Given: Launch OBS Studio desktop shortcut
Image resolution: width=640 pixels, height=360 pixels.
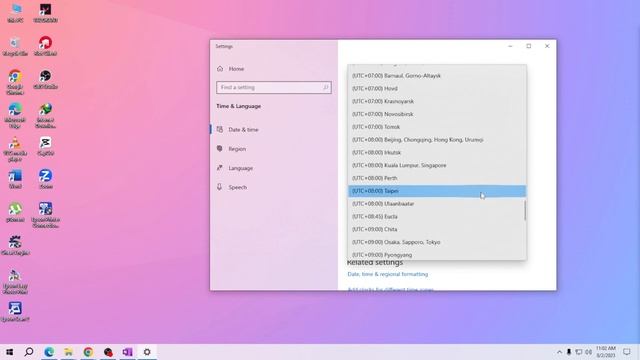Looking at the screenshot, I should [45, 80].
